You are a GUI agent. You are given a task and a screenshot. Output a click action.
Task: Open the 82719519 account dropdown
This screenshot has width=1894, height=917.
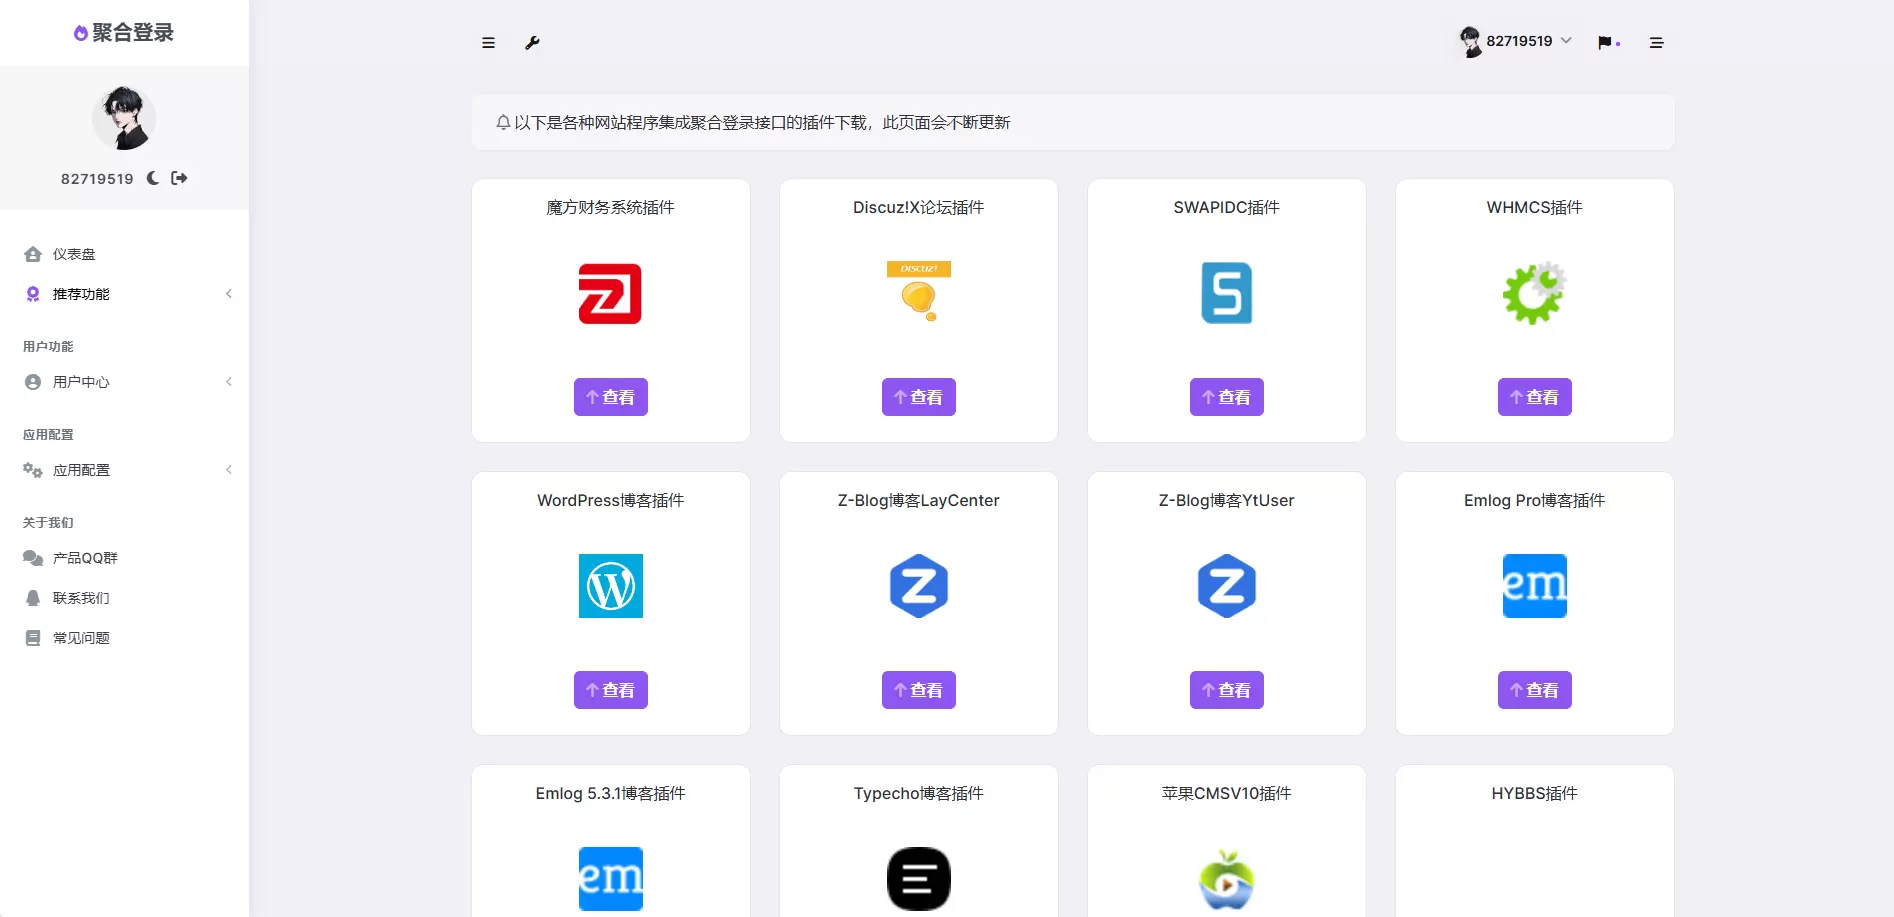tap(1515, 41)
